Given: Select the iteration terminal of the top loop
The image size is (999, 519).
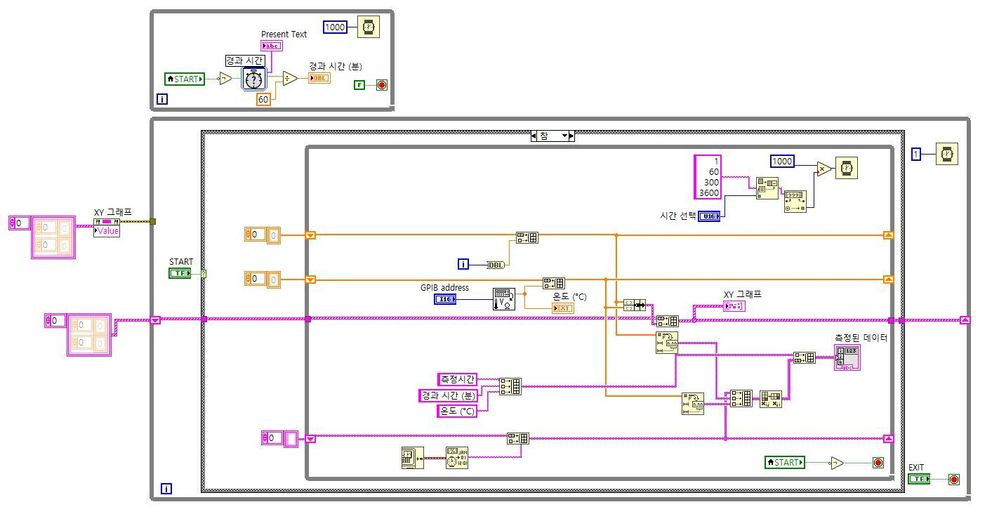Looking at the screenshot, I should pyautogui.click(x=162, y=99).
